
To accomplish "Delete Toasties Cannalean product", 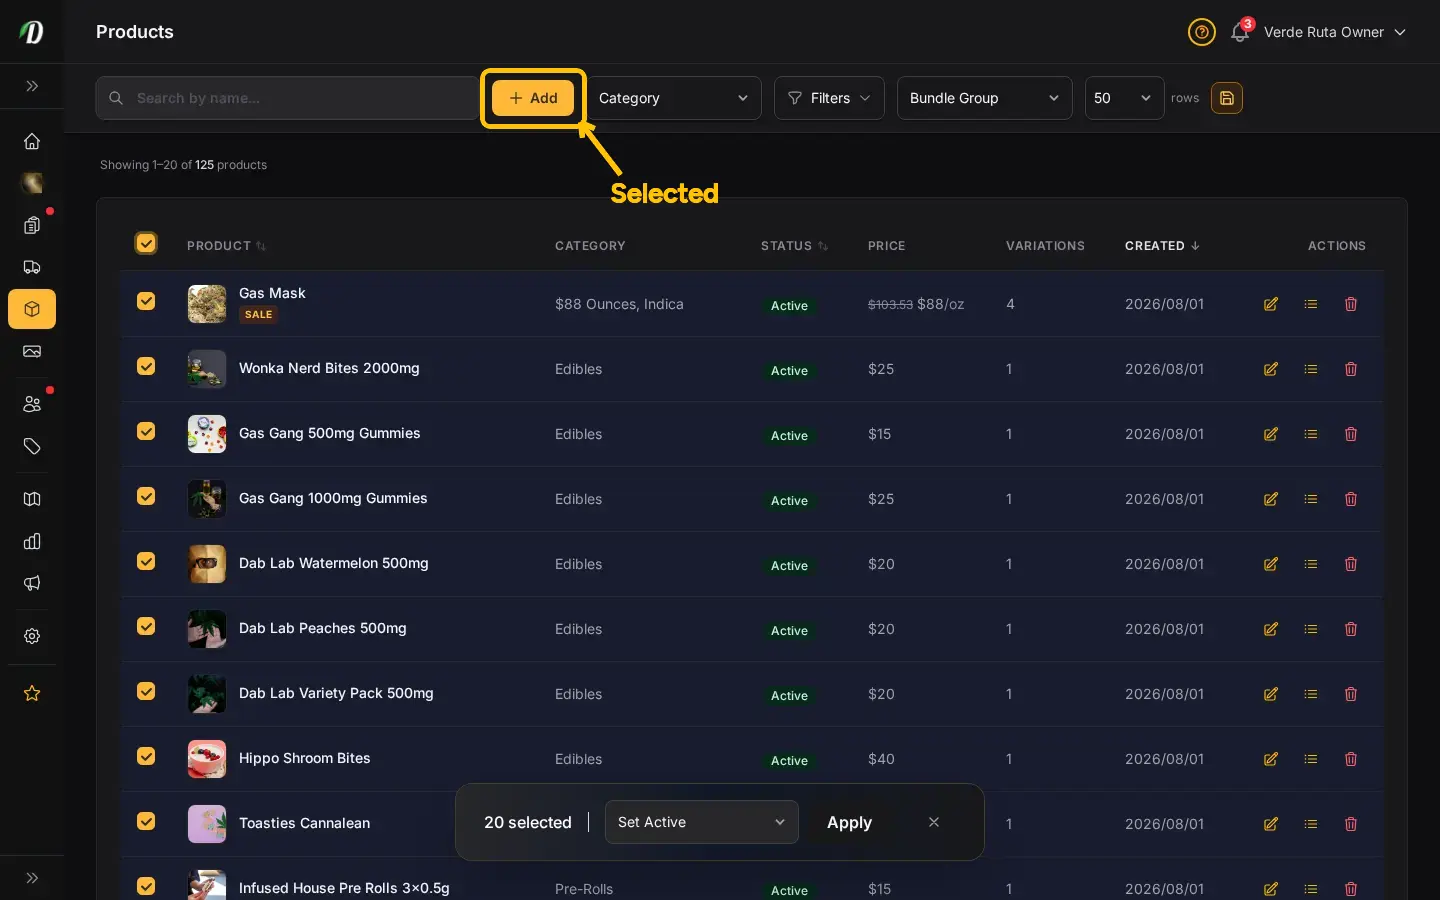I will tap(1351, 824).
